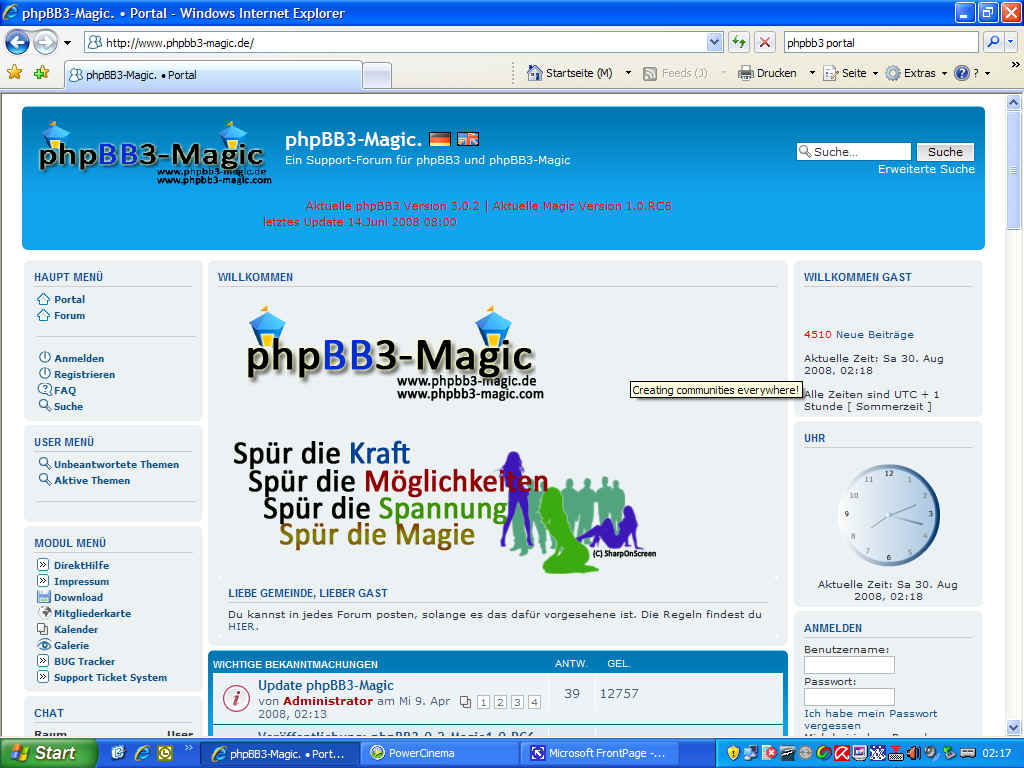Click the German flag language icon
Screen dimensions: 1024x768
point(440,139)
